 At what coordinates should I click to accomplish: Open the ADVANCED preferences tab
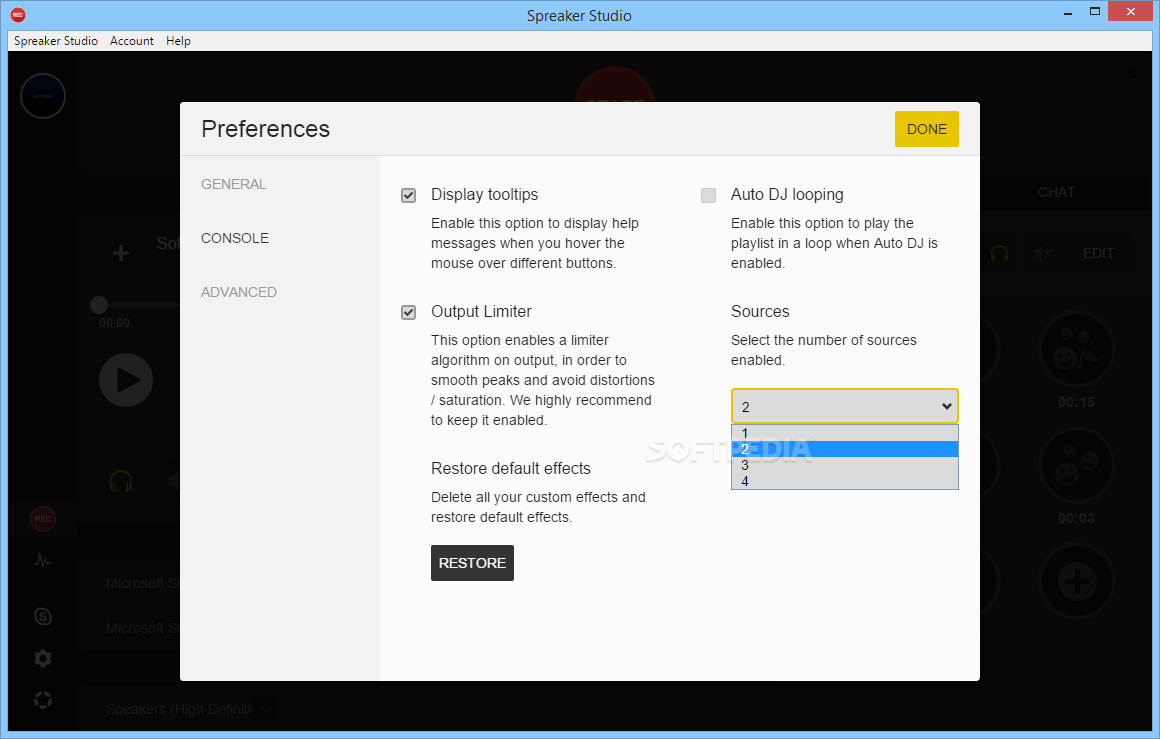[239, 292]
